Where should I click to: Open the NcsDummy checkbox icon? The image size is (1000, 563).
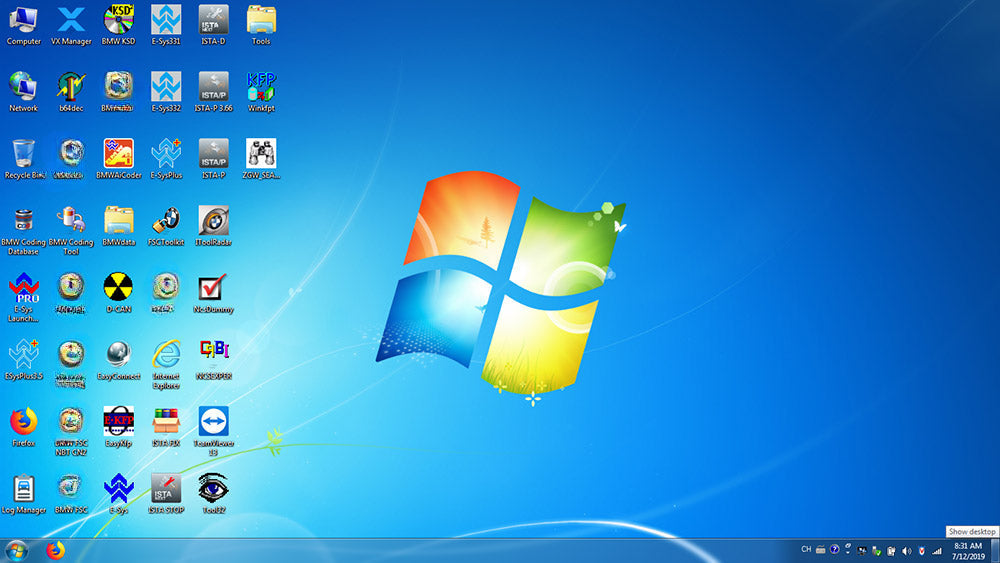pos(213,289)
